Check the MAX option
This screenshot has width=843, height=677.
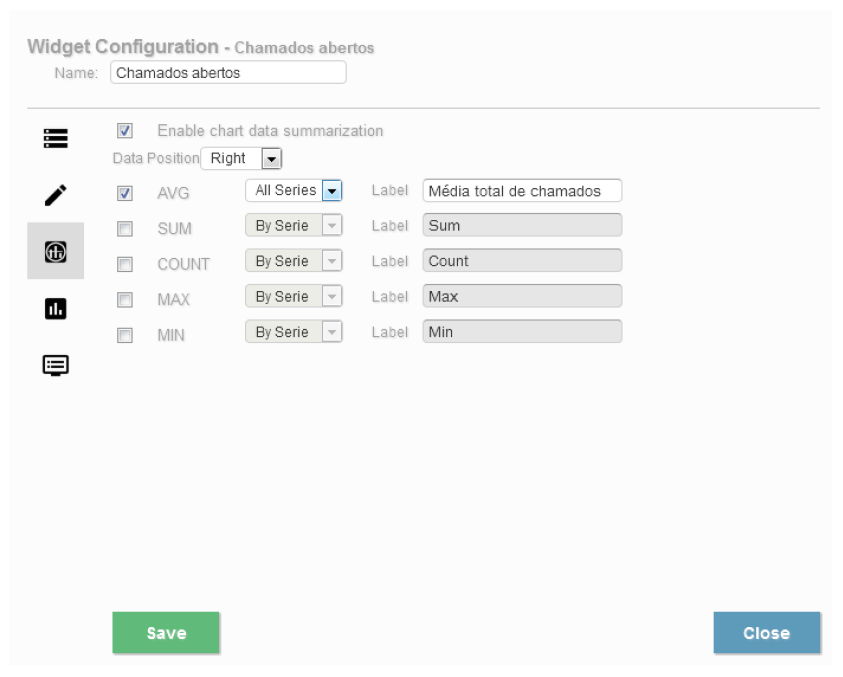[125, 300]
